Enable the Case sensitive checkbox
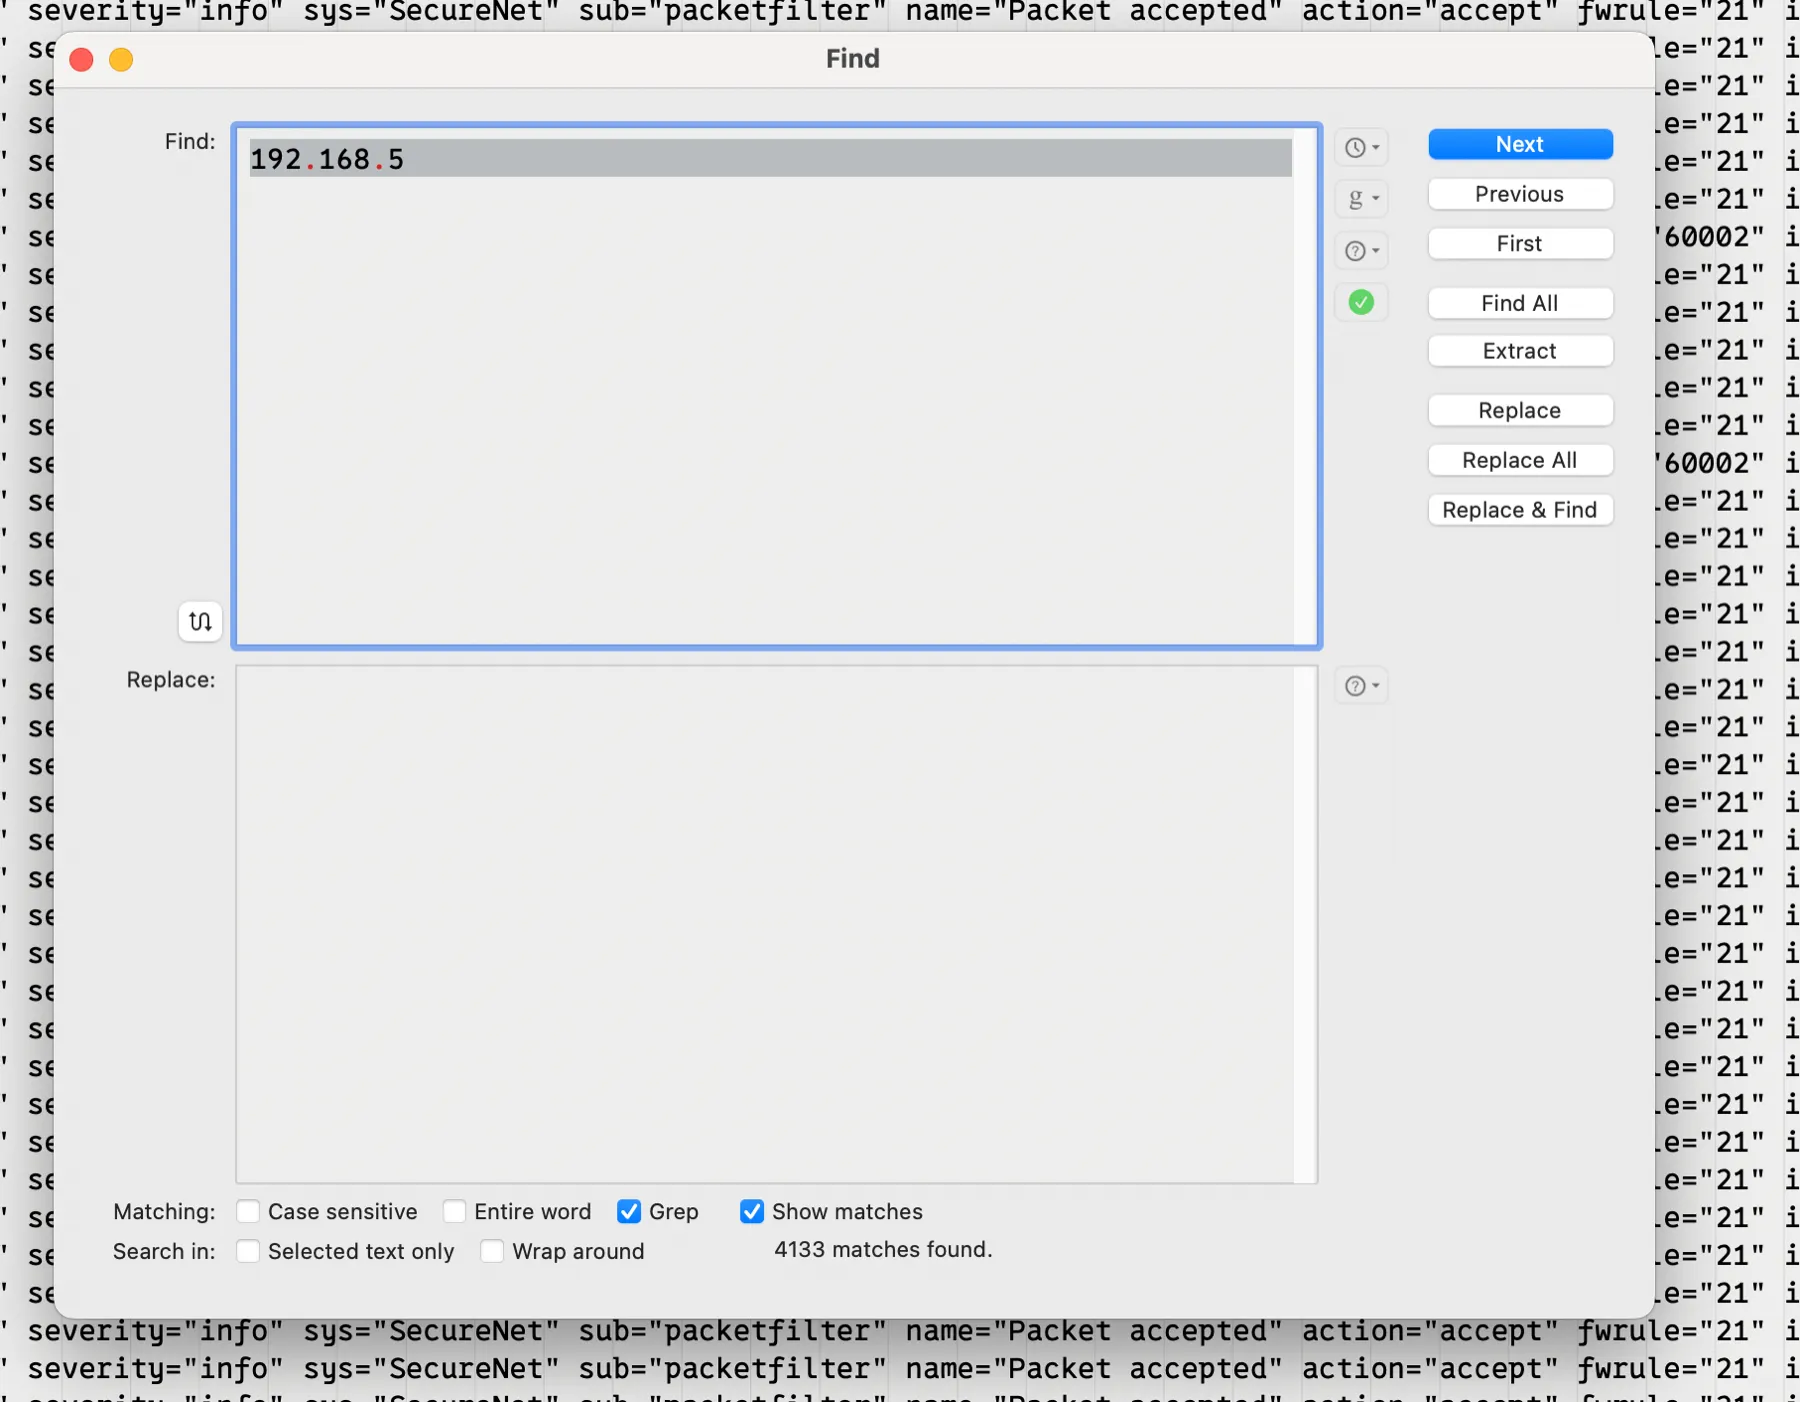Viewport: 1800px width, 1402px height. pos(247,1211)
